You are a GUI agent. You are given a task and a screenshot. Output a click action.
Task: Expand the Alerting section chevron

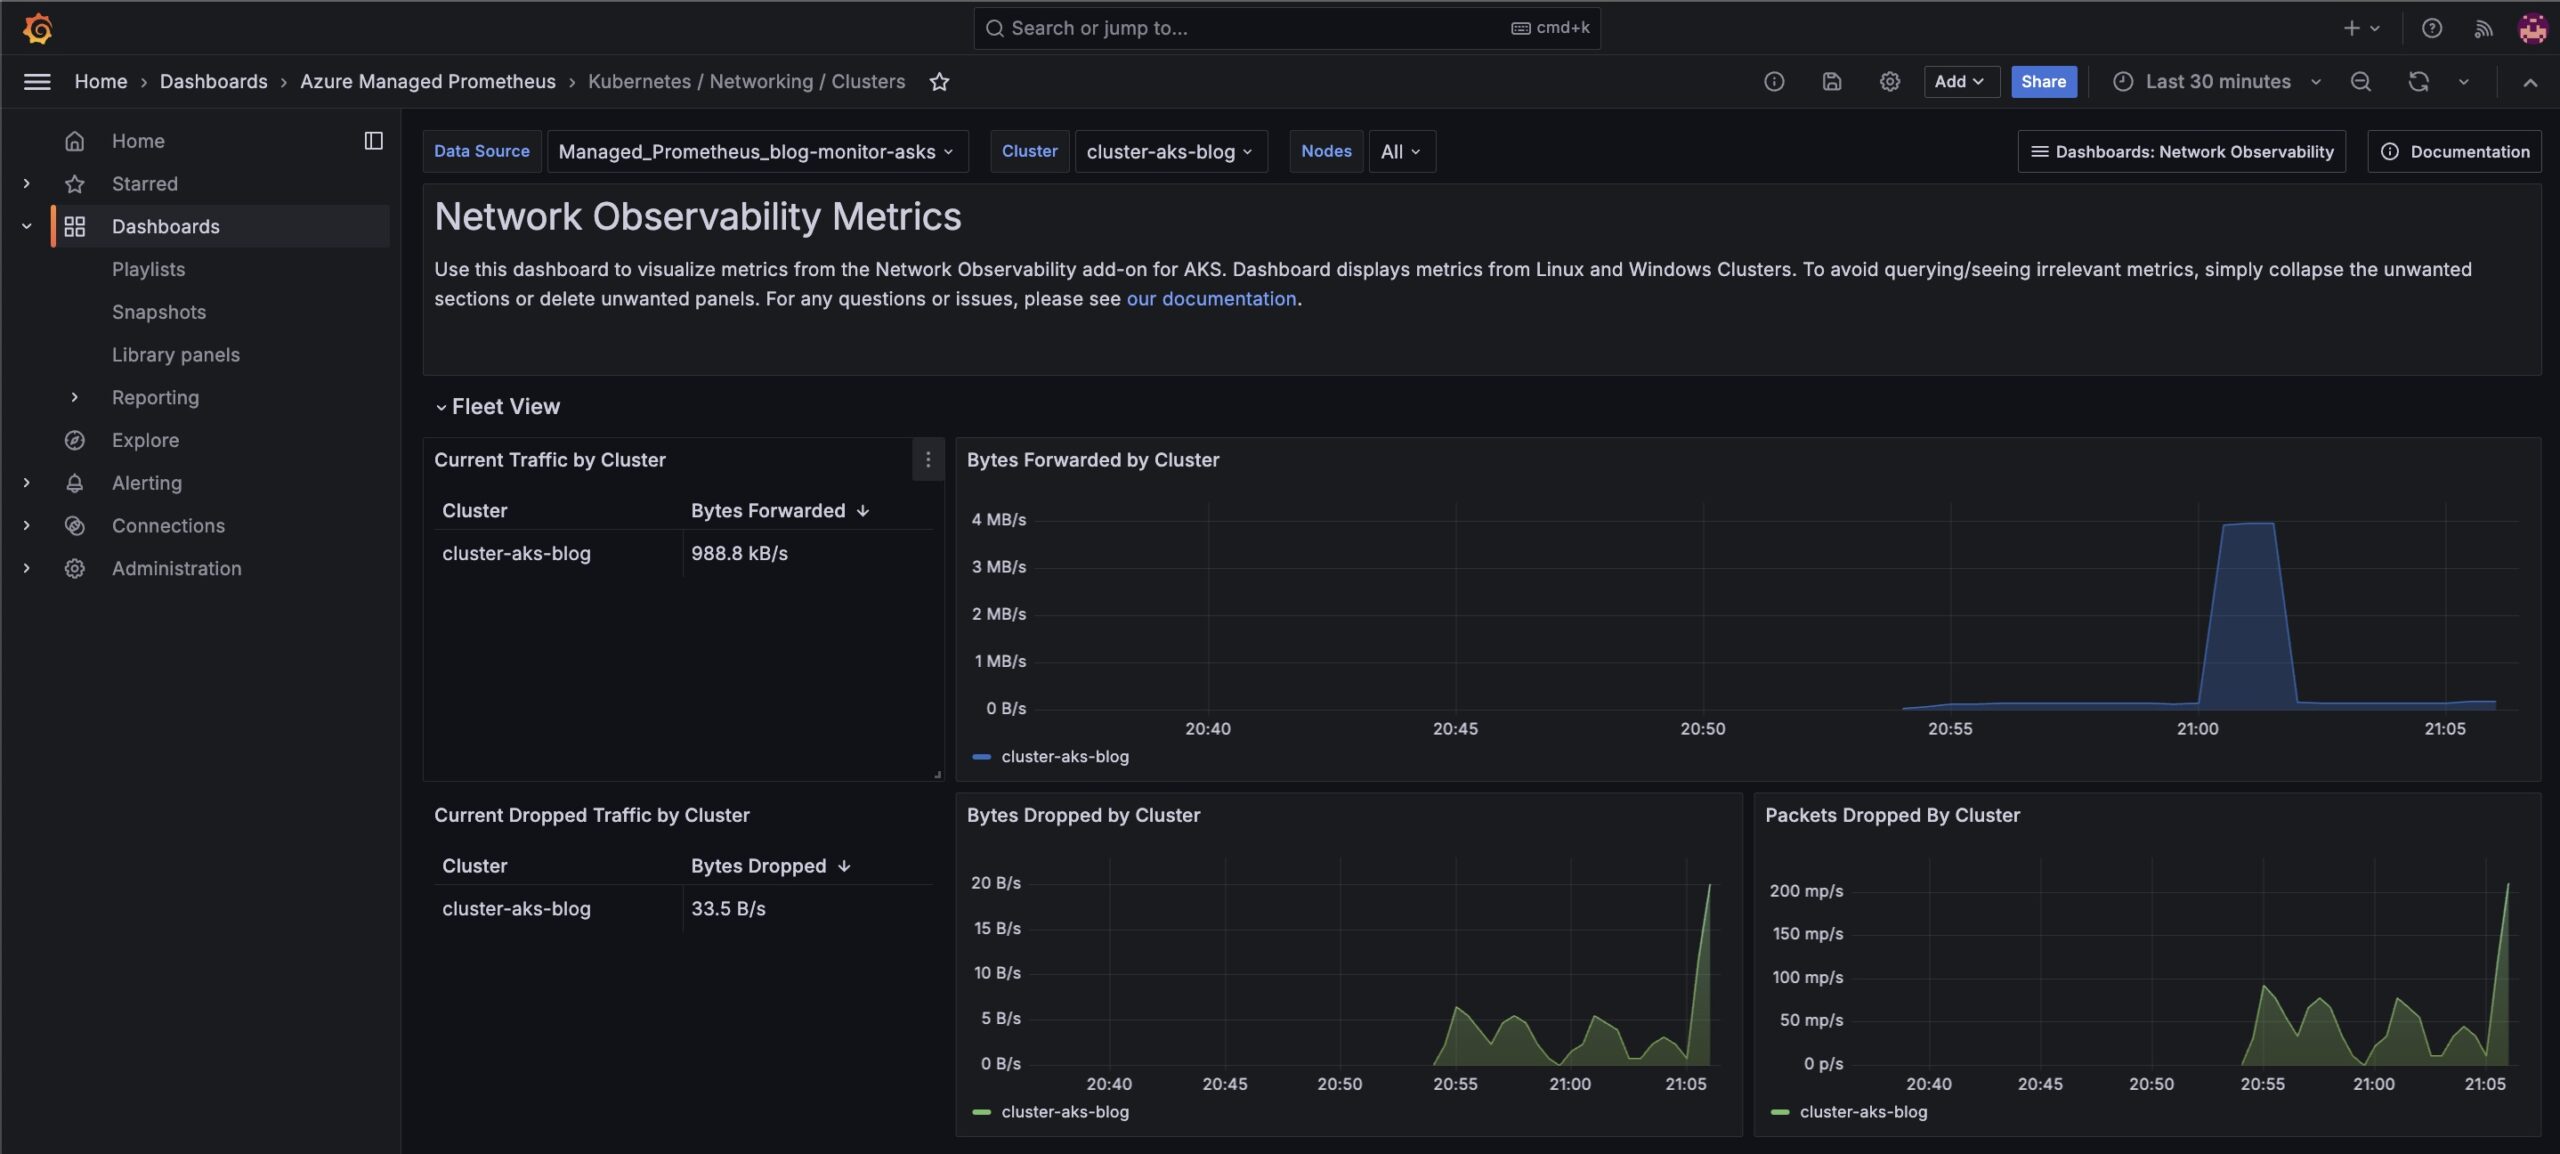click(27, 483)
